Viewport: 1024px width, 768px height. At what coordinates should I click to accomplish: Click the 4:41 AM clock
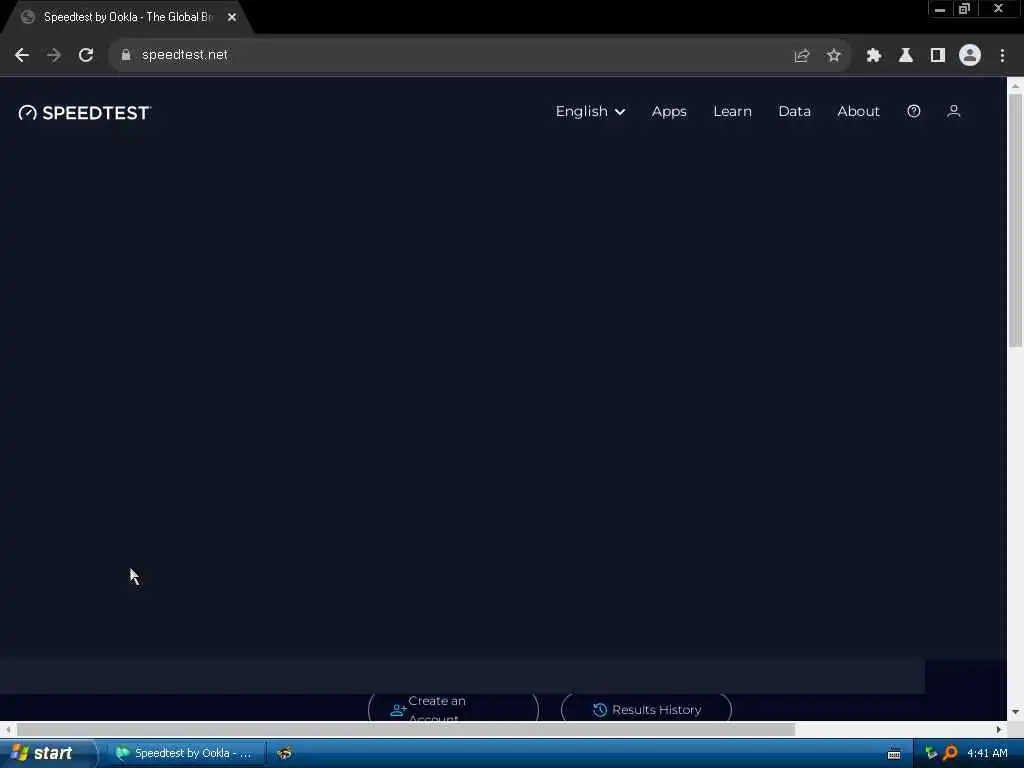(x=987, y=753)
